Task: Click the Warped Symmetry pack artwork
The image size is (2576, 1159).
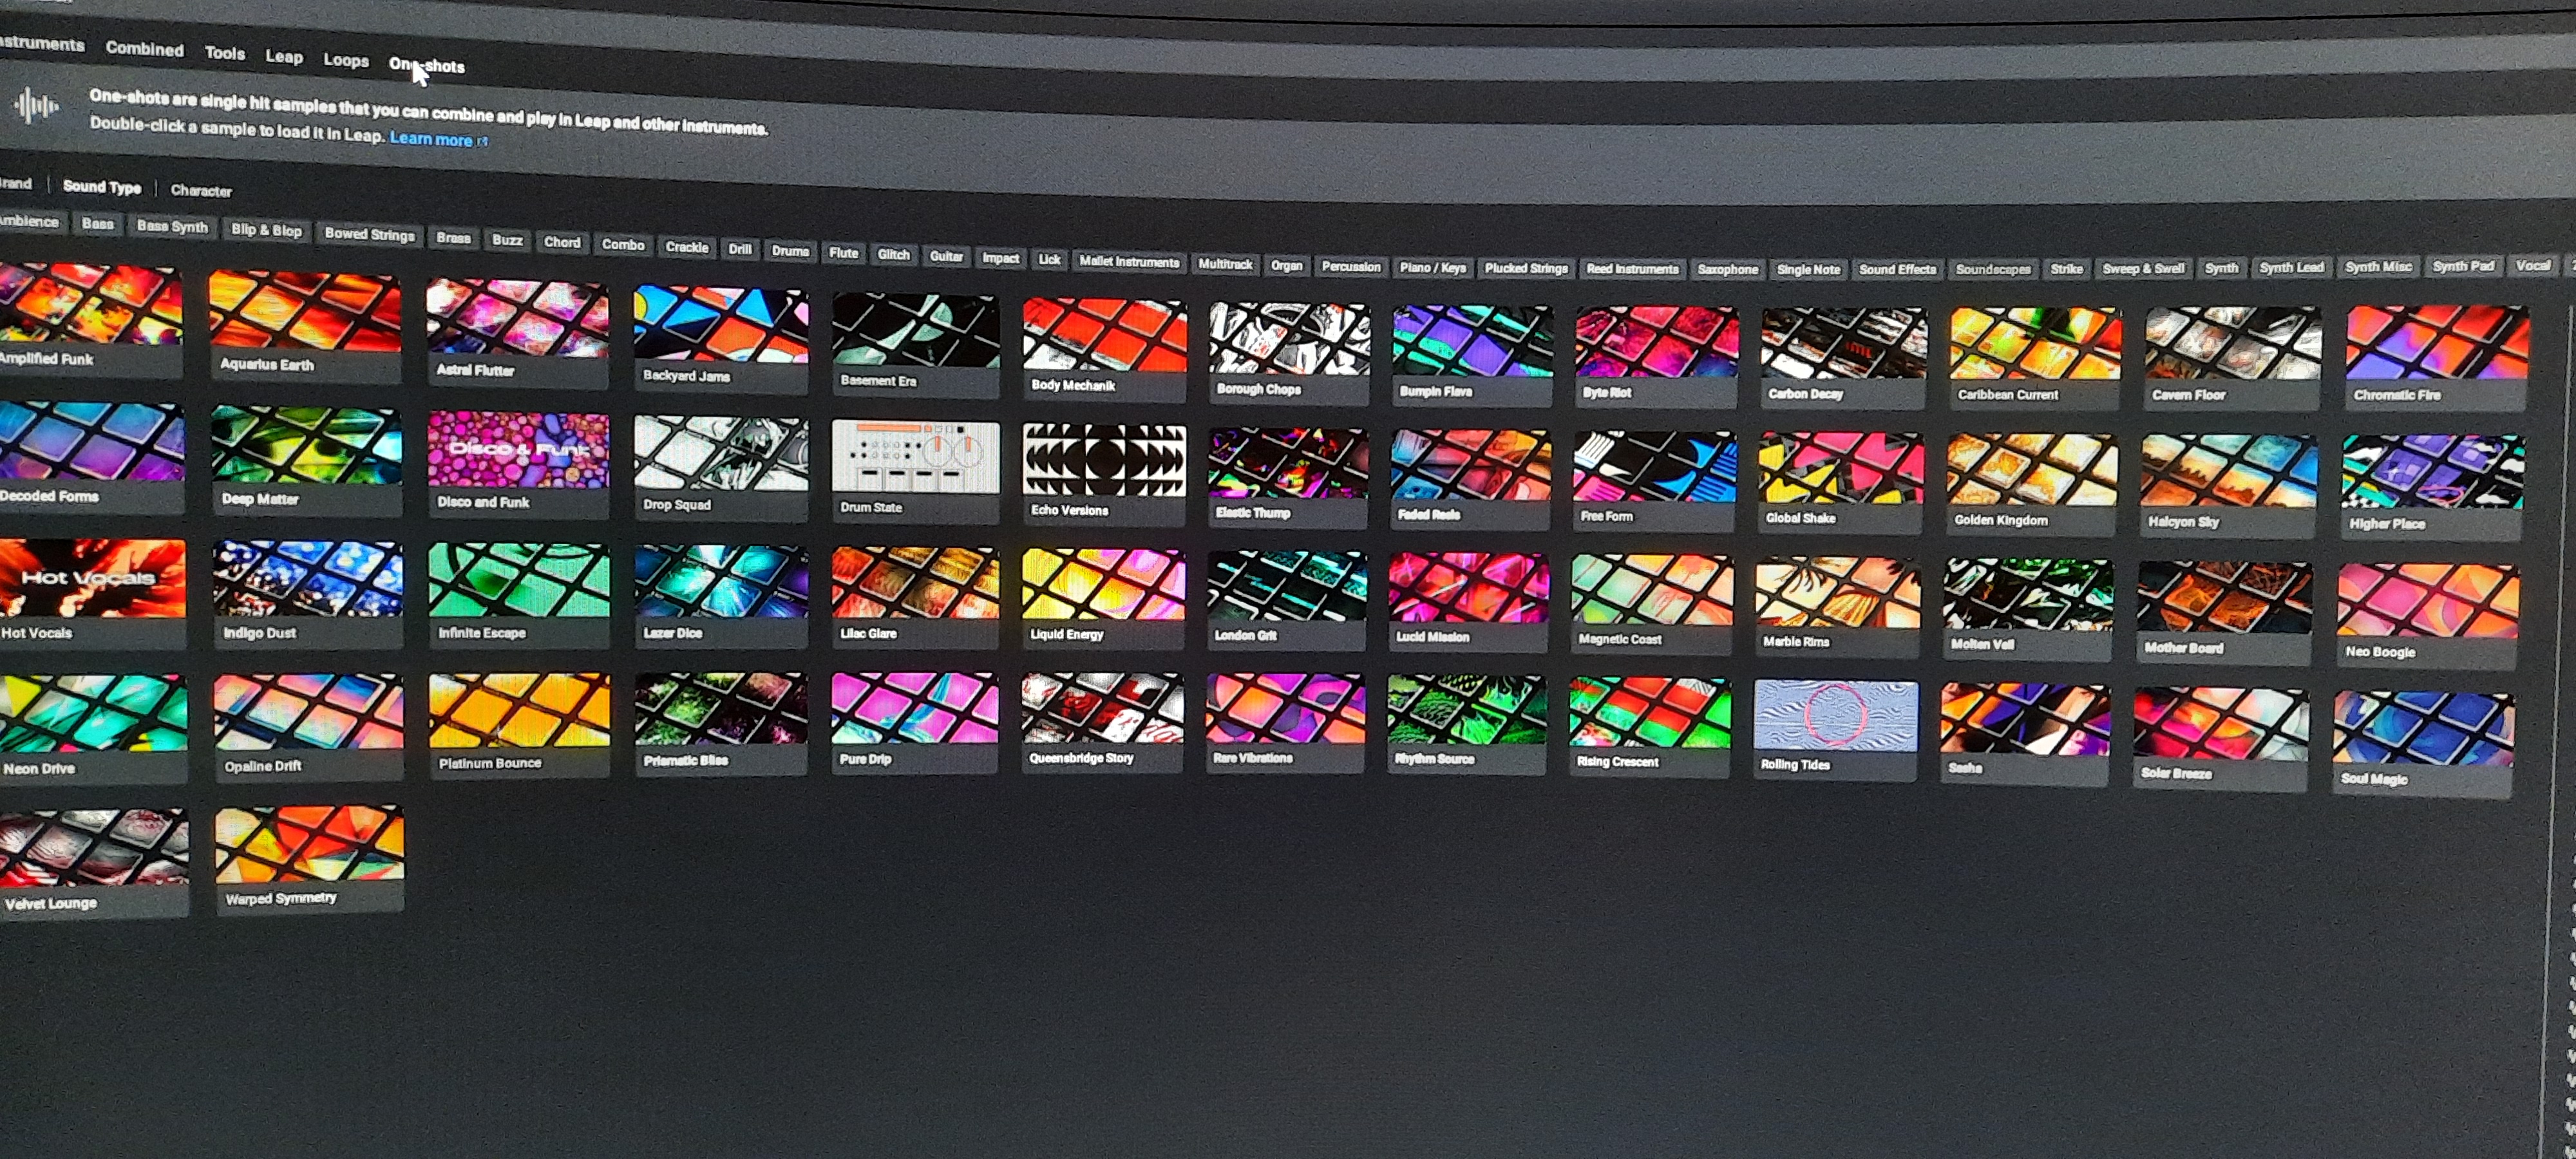Action: [x=309, y=845]
